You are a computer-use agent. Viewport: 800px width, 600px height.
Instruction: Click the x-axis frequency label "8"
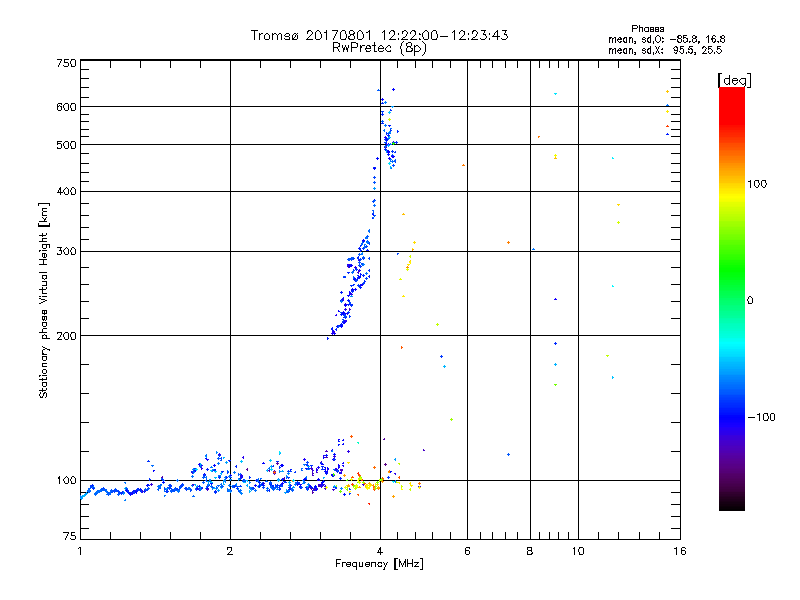(530, 551)
